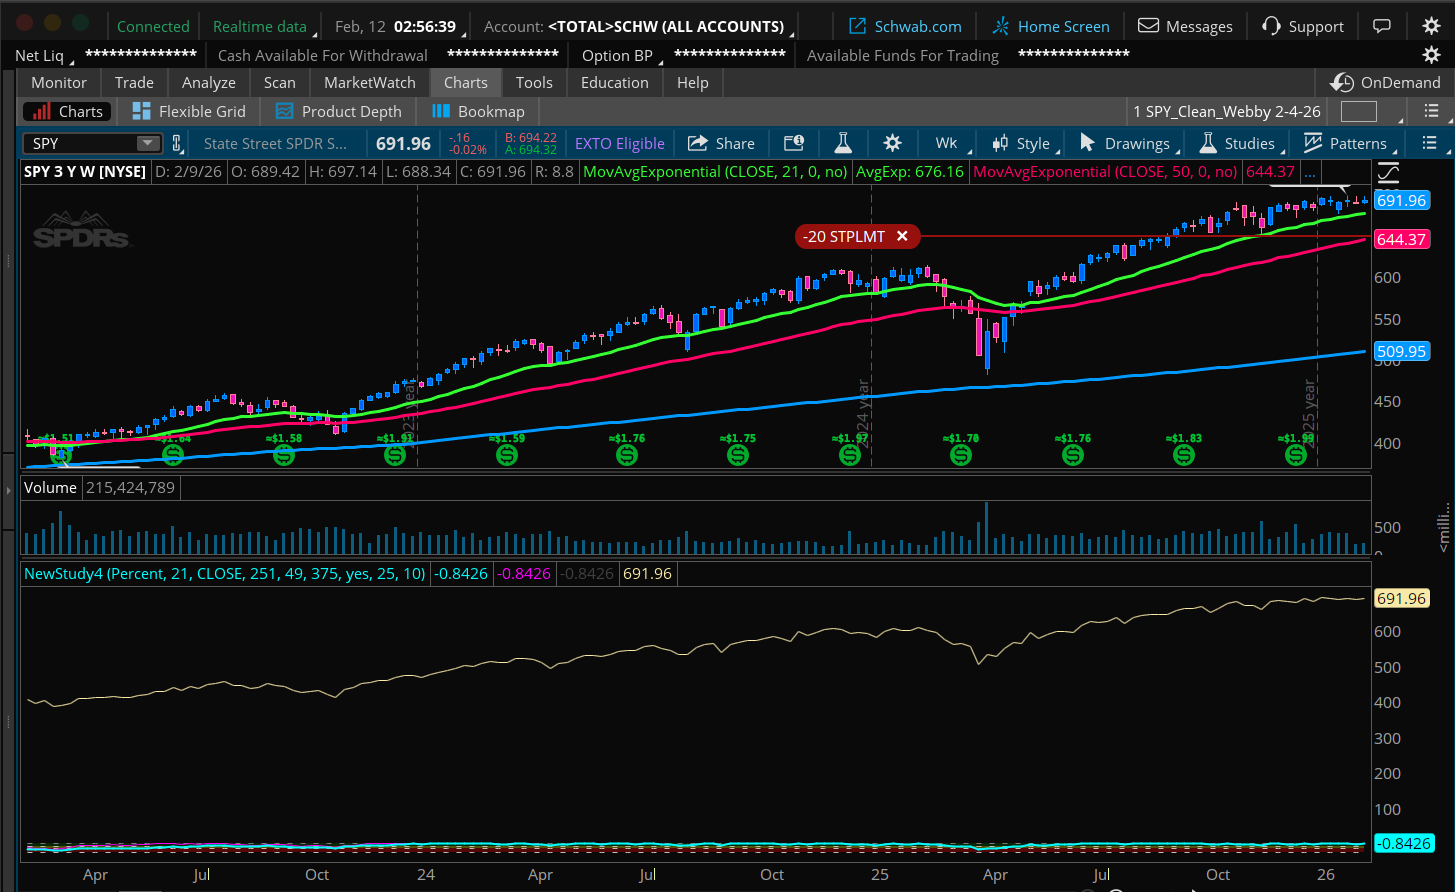The width and height of the screenshot is (1455, 892).
Task: Click the 644.37 red EMA price label
Action: 1401,240
